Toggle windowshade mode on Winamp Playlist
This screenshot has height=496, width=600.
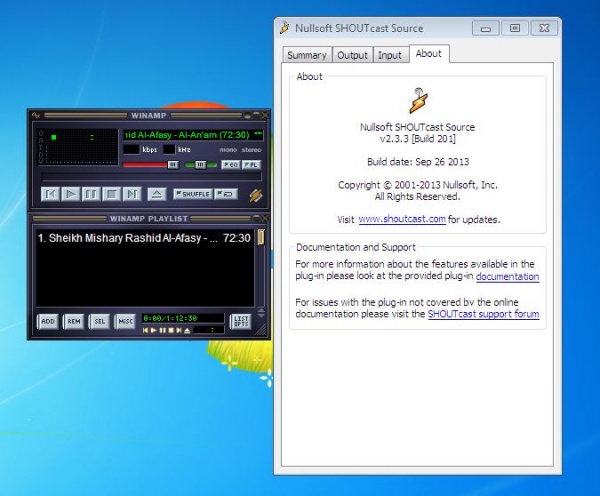click(256, 218)
